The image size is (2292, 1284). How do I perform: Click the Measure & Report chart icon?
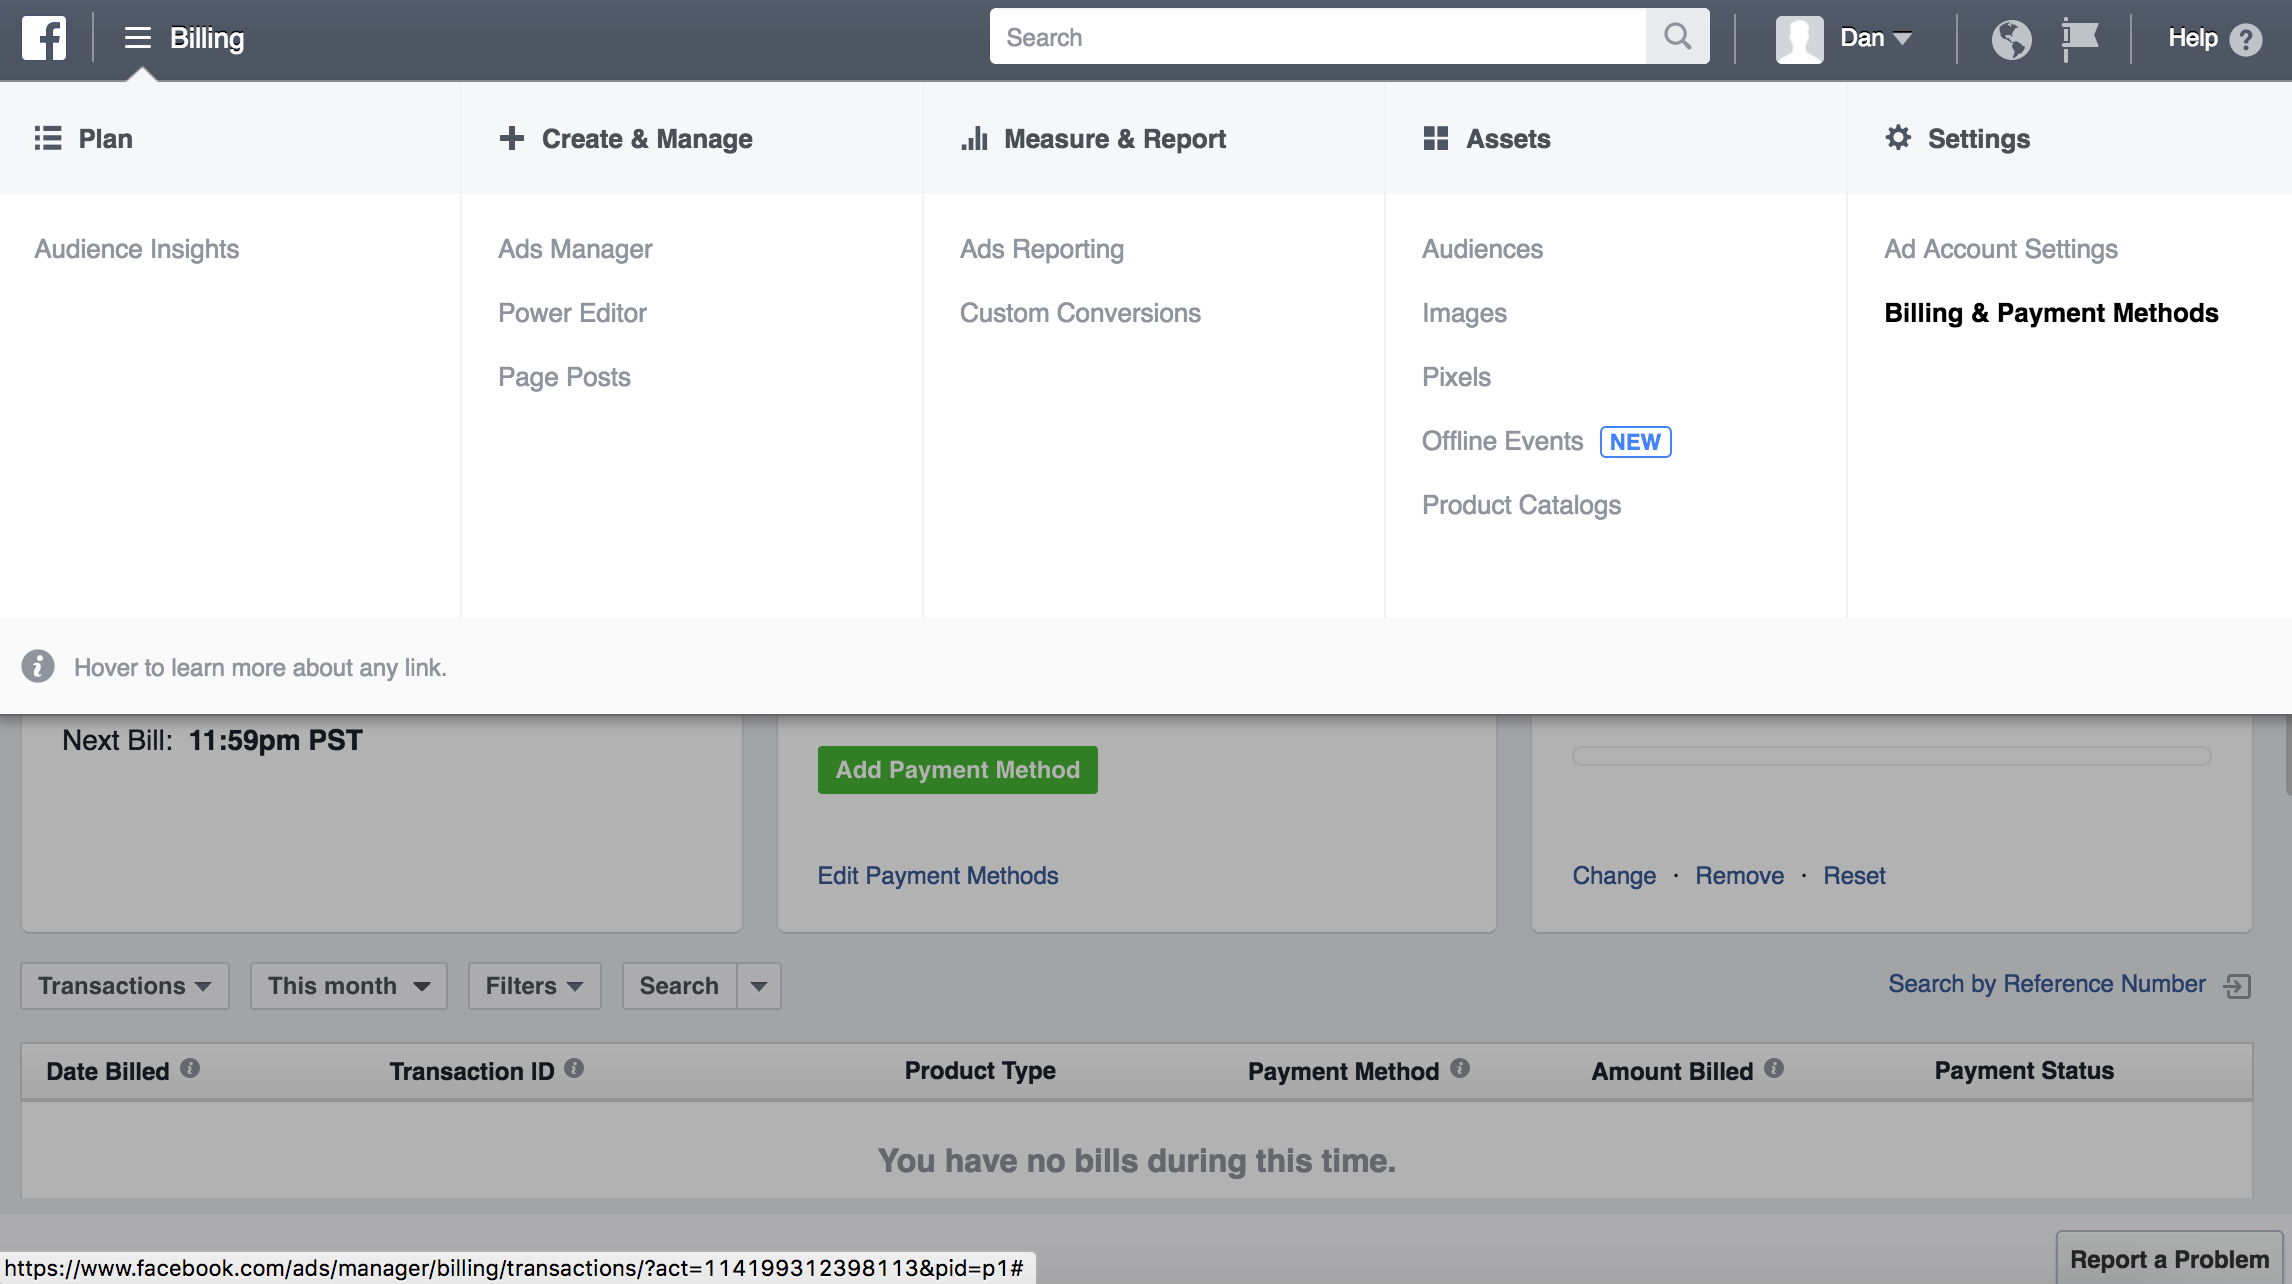(974, 138)
